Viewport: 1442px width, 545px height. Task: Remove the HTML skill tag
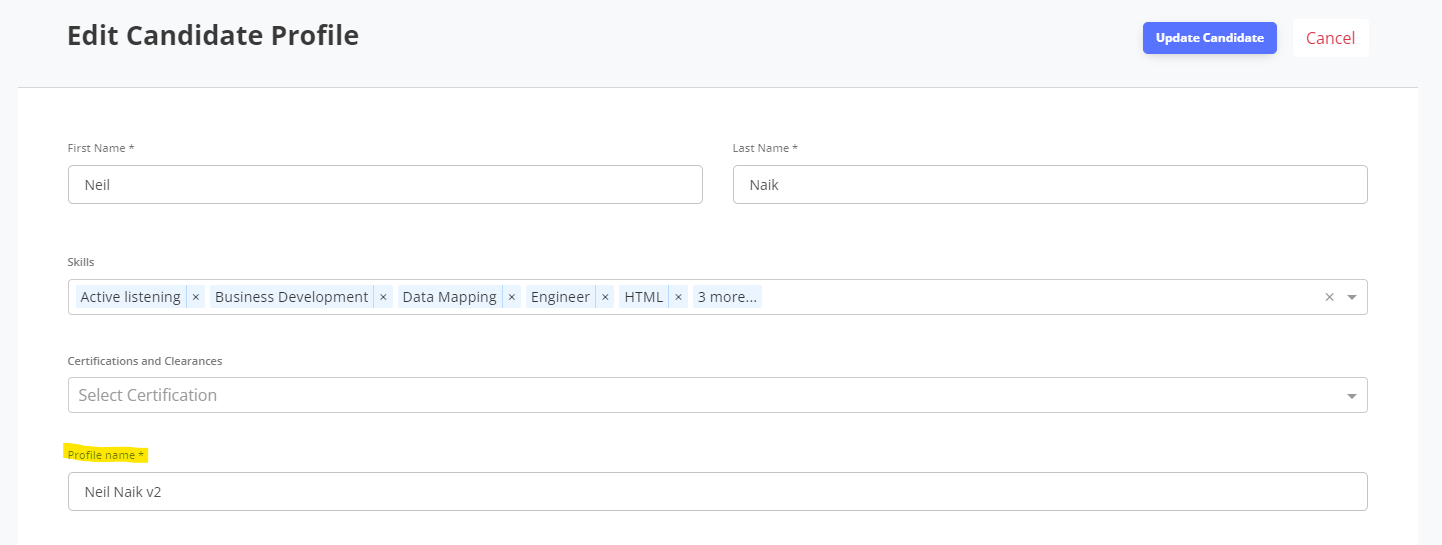pos(678,297)
